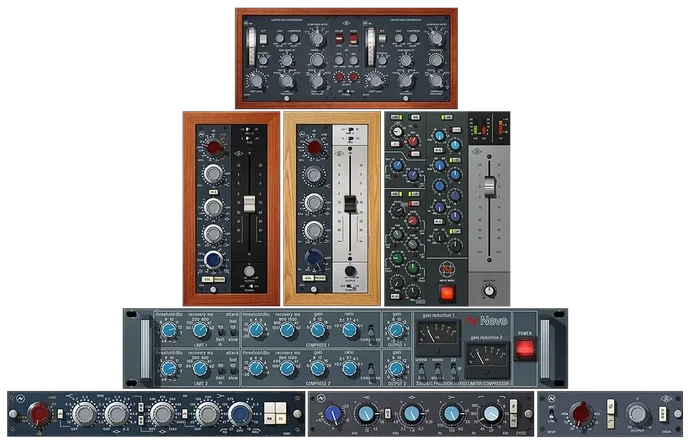The height and width of the screenshot is (444, 691).
Task: Adjust output knob under the 88RS fader
Action: click(x=489, y=291)
